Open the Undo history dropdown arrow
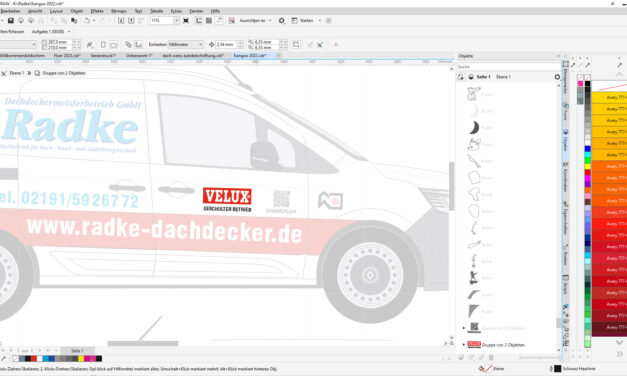 click(x=94, y=20)
